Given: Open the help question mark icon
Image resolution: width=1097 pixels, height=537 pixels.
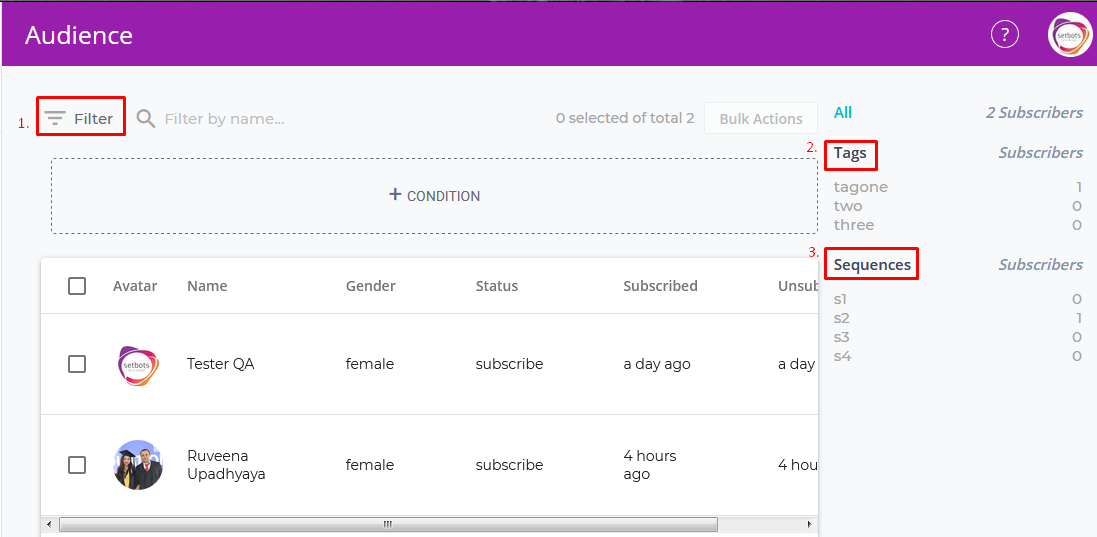Looking at the screenshot, I should [x=1004, y=35].
